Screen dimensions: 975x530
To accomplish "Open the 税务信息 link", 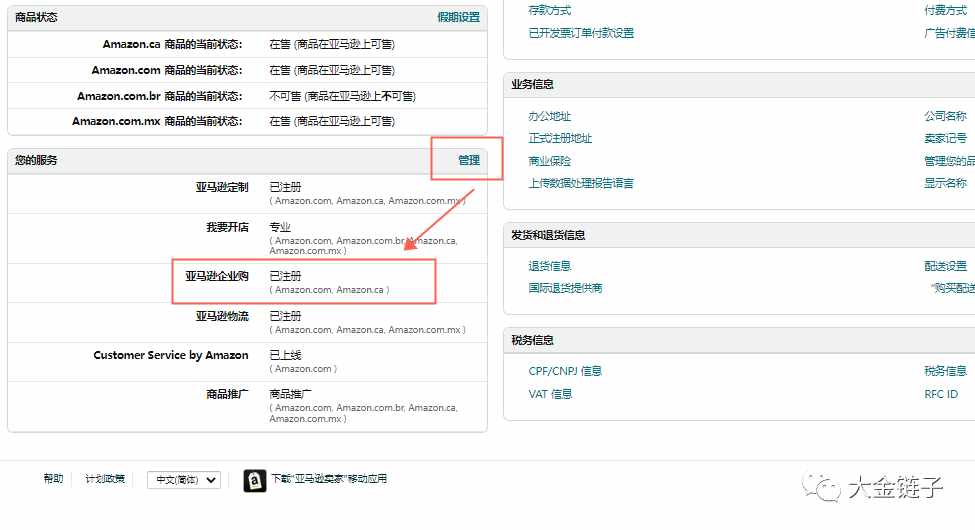I will (x=945, y=371).
